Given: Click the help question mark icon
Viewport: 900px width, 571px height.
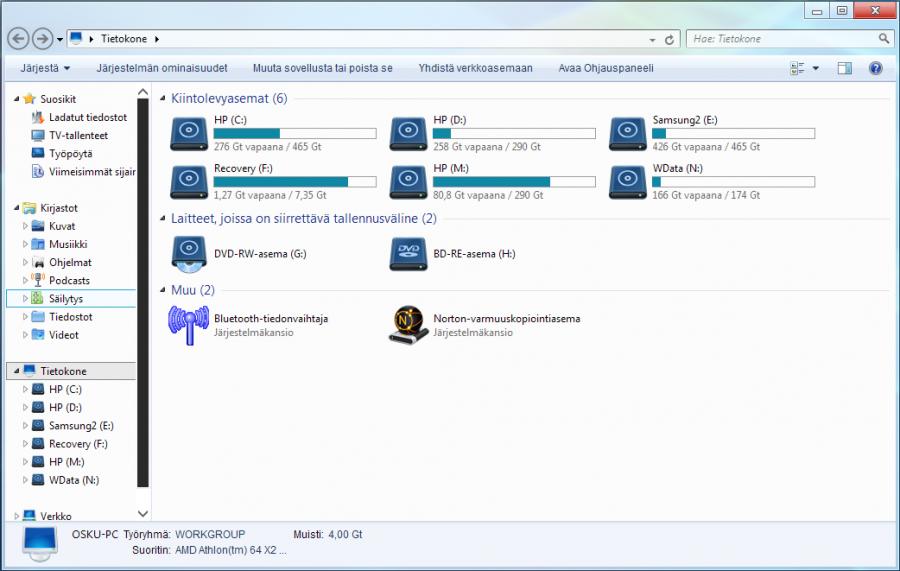Looking at the screenshot, I should point(876,68).
